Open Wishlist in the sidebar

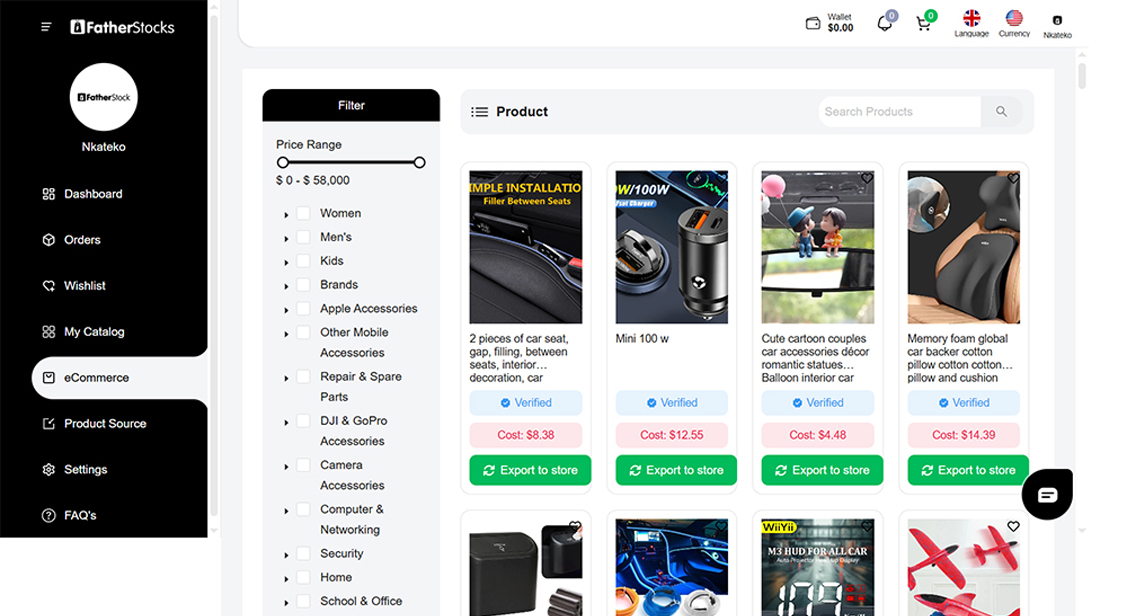(x=84, y=285)
